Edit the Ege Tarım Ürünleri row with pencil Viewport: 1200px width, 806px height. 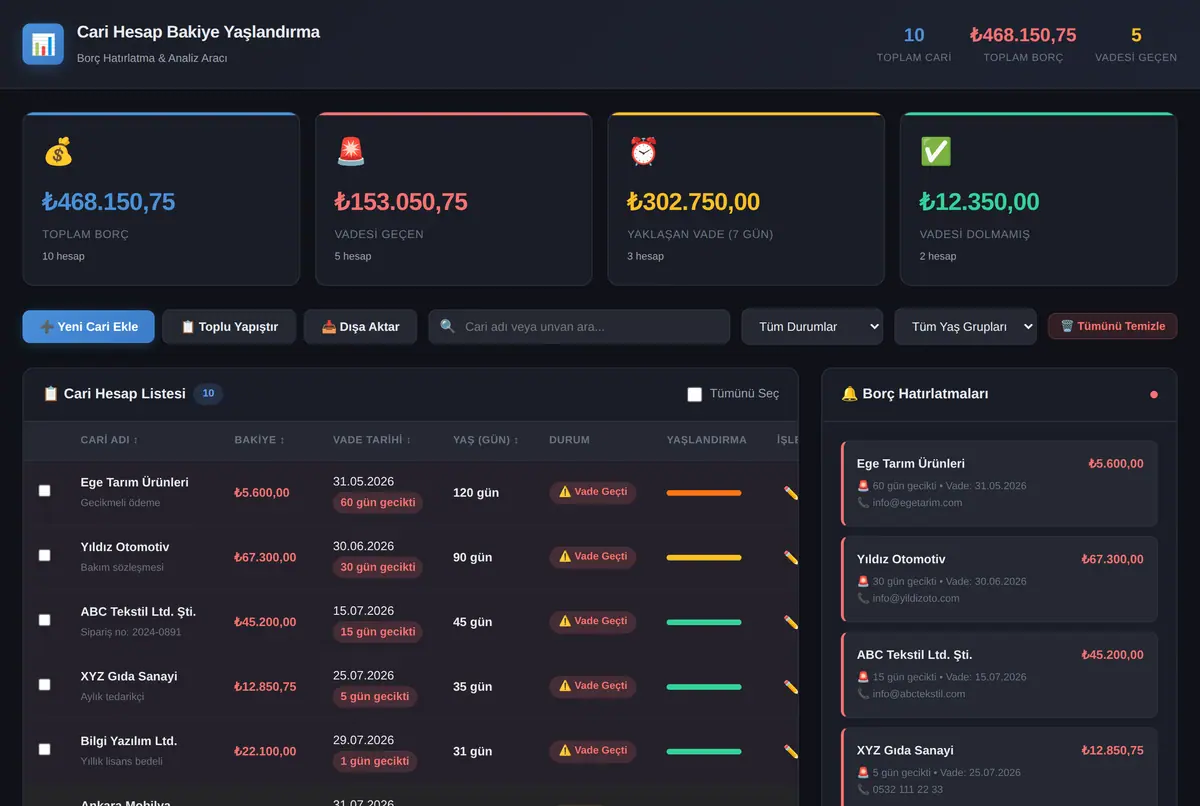(x=791, y=493)
